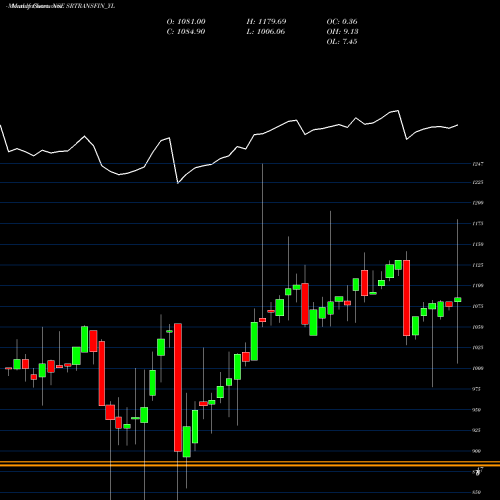500x500 pixels.
Task: Click the OL: 7.45 reading
Action: tap(342, 42)
